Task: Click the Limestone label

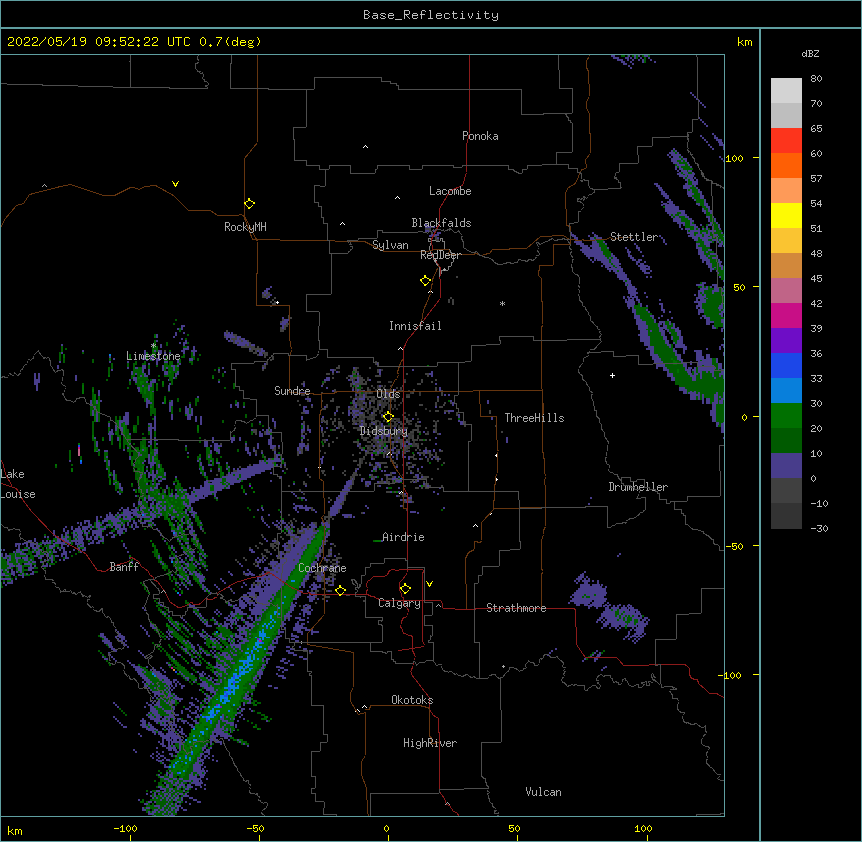Action: click(153, 356)
